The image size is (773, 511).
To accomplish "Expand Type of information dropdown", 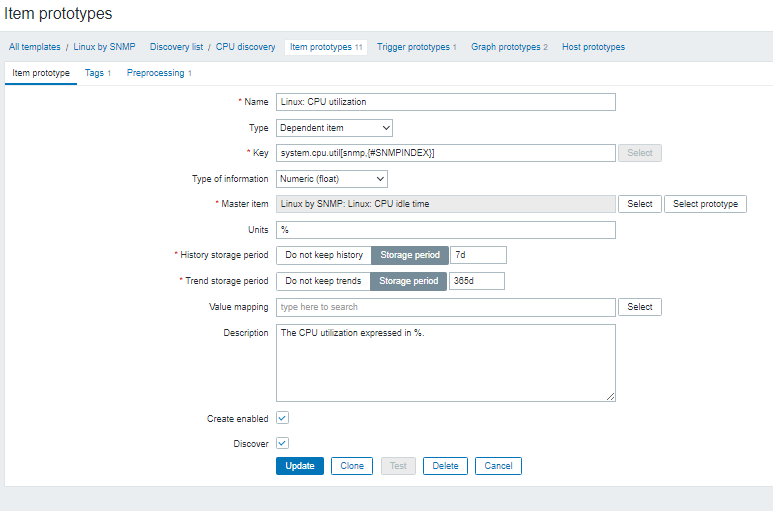I will [x=331, y=178].
